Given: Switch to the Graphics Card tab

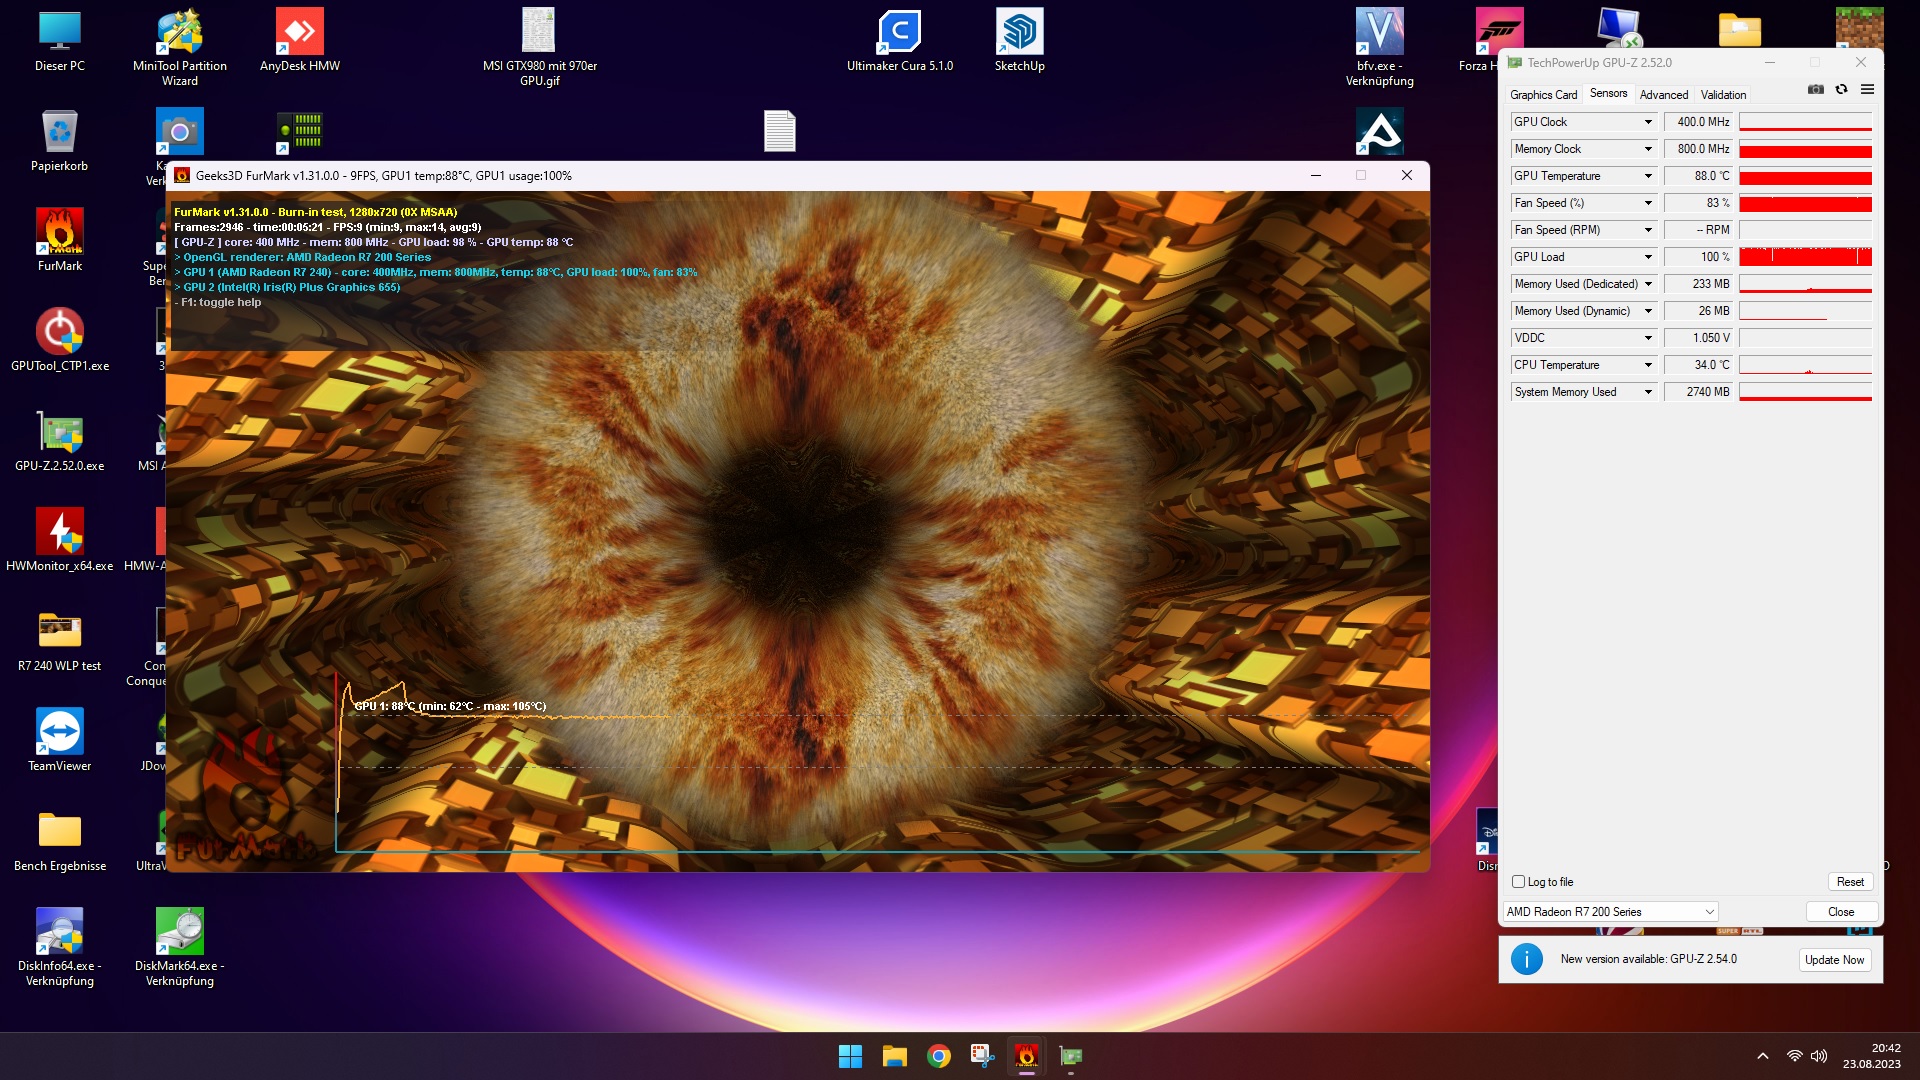Looking at the screenshot, I should tap(1543, 95).
